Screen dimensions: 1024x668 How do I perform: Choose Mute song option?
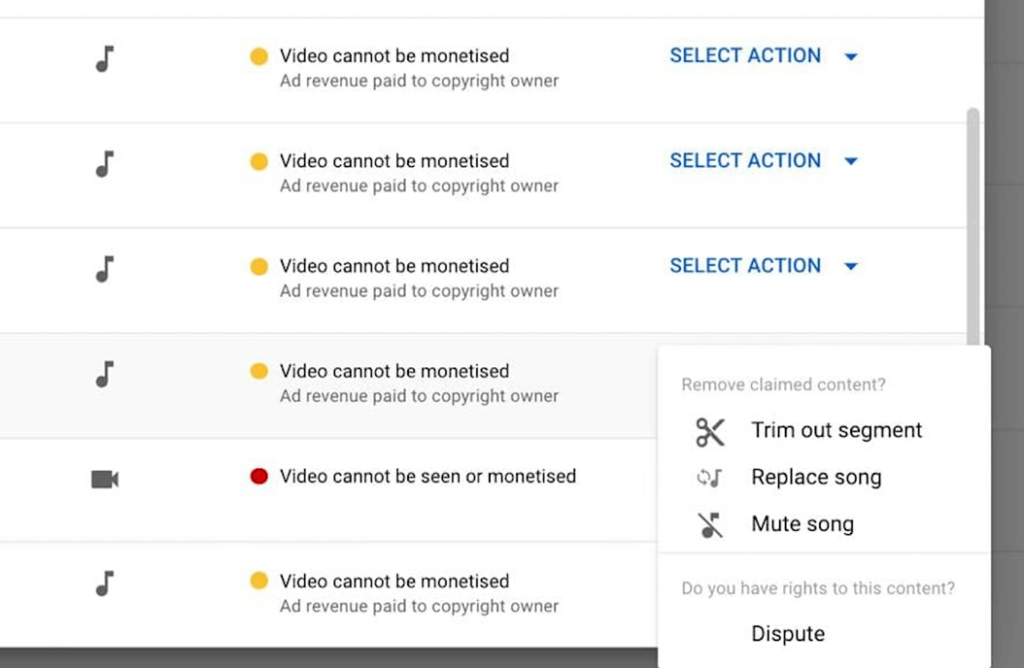802,525
